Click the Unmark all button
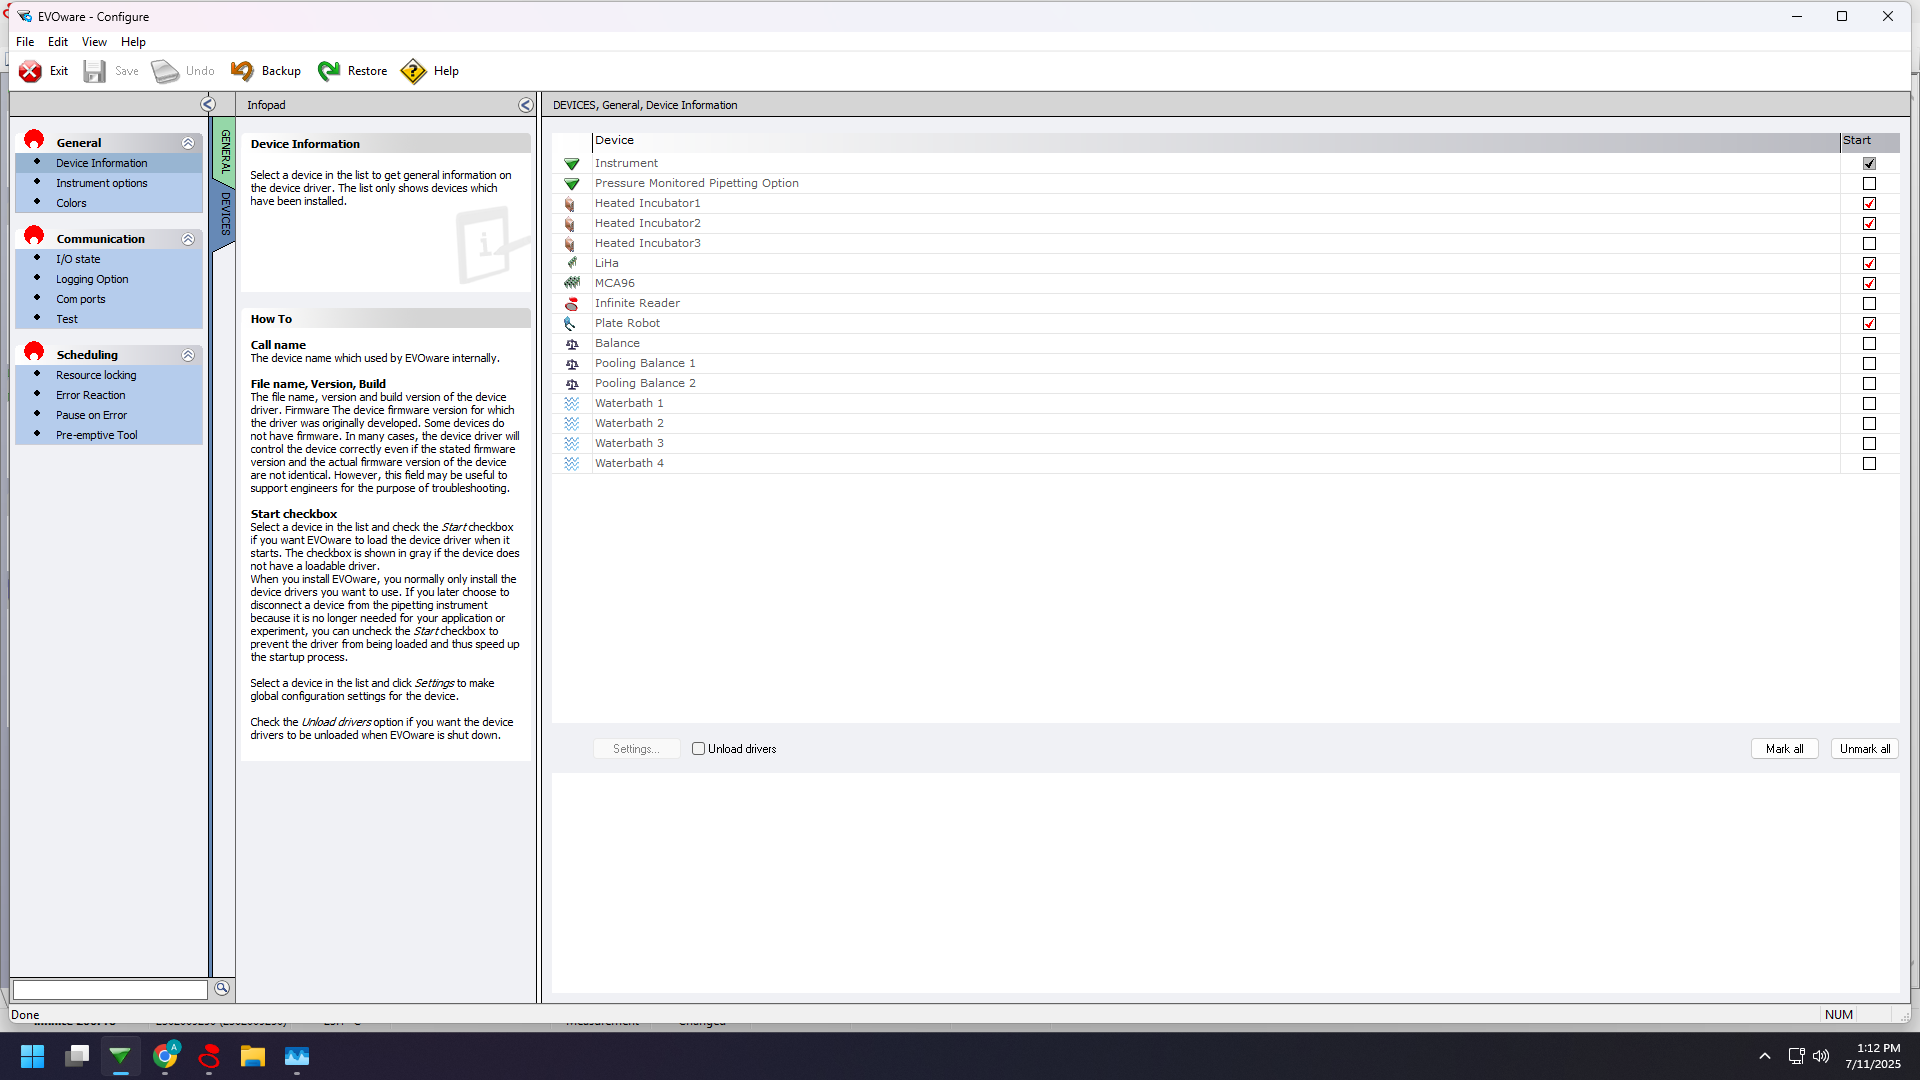The width and height of the screenshot is (1920, 1080). pos(1865,749)
